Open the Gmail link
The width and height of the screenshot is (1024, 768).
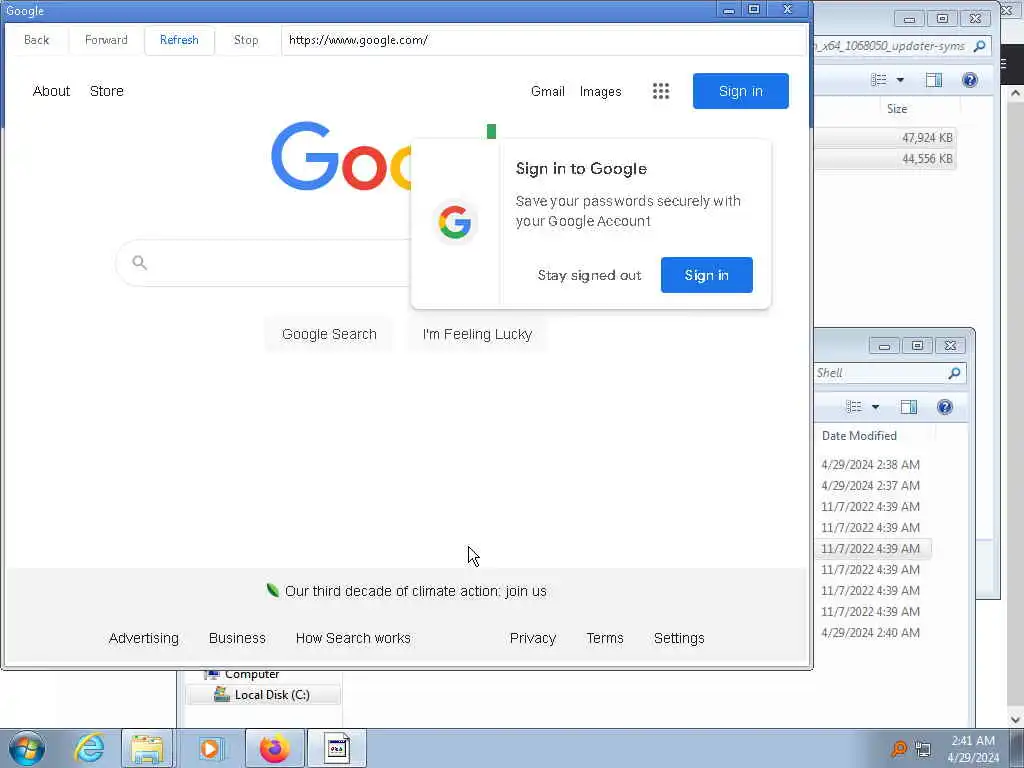tap(547, 91)
